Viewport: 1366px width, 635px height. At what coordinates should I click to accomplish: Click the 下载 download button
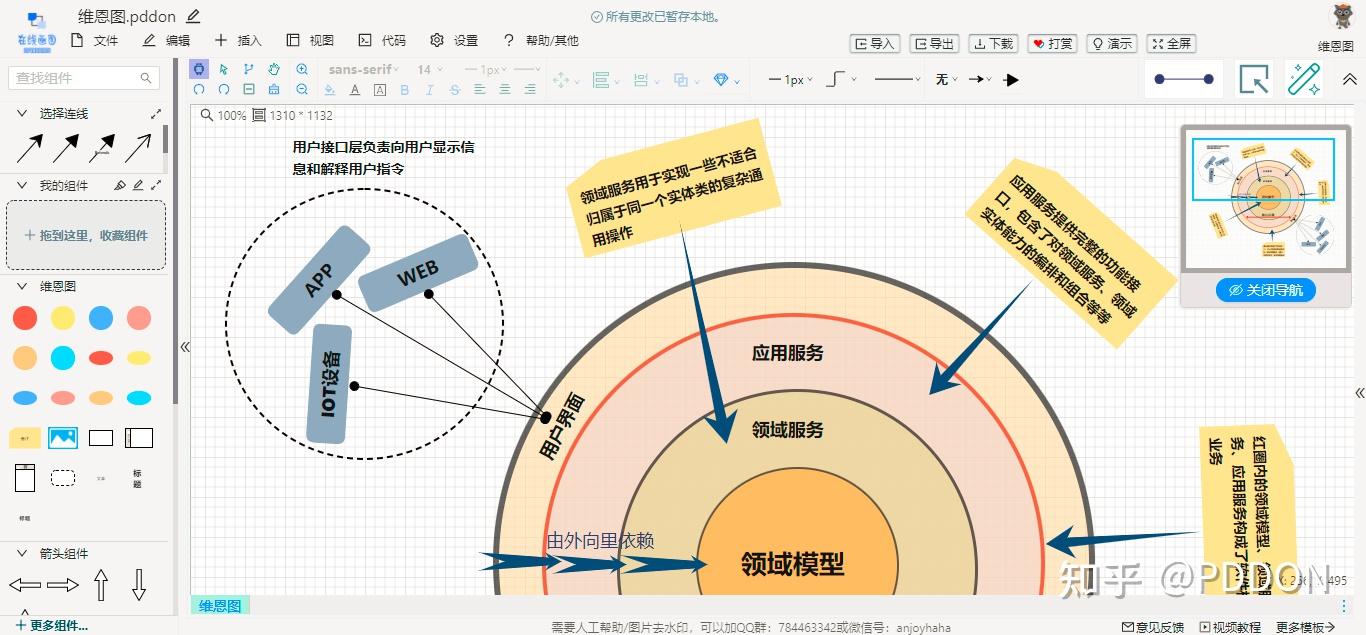994,43
